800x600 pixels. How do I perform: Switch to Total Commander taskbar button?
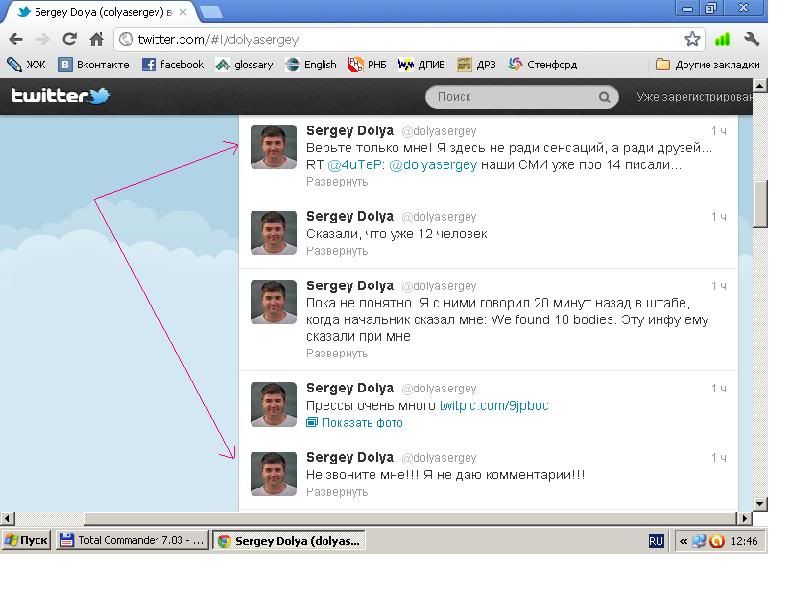coord(133,540)
